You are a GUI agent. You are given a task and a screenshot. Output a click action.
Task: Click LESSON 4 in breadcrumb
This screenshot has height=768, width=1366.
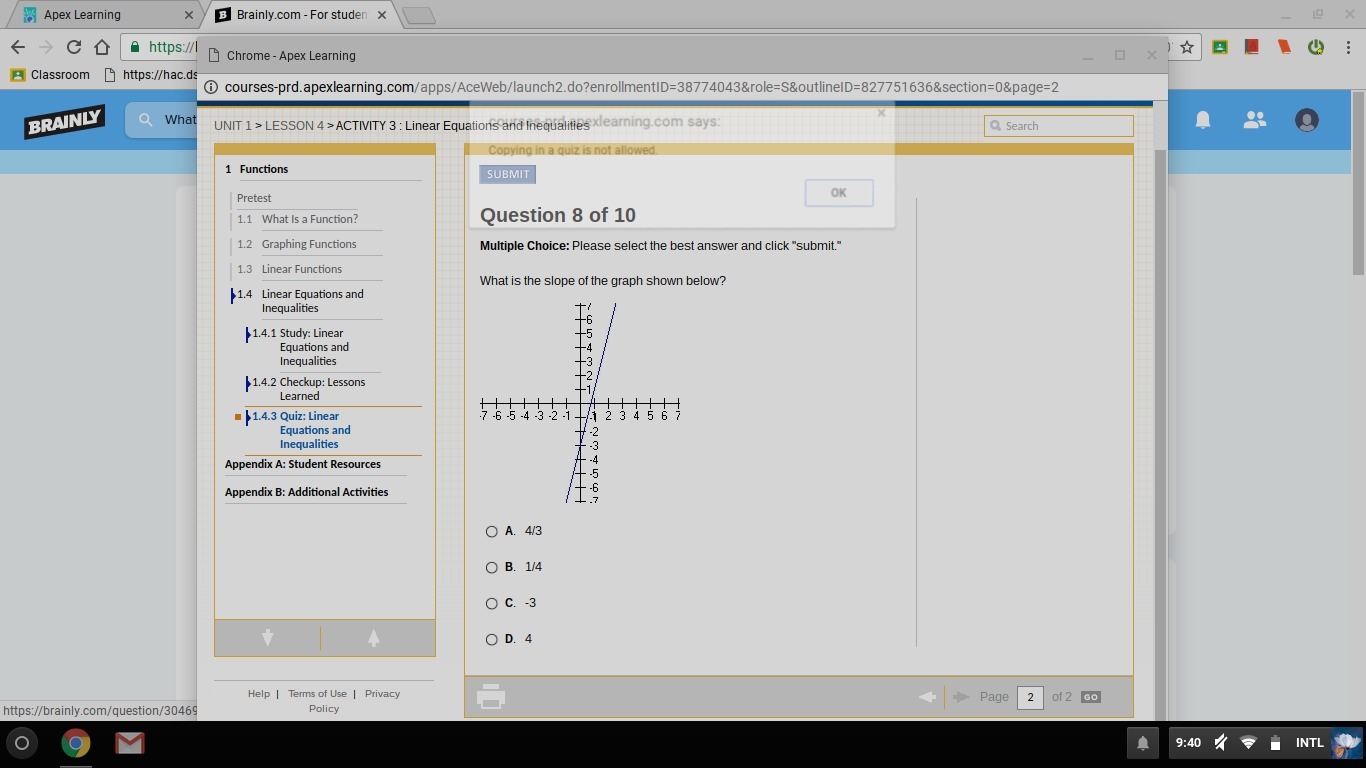(294, 126)
